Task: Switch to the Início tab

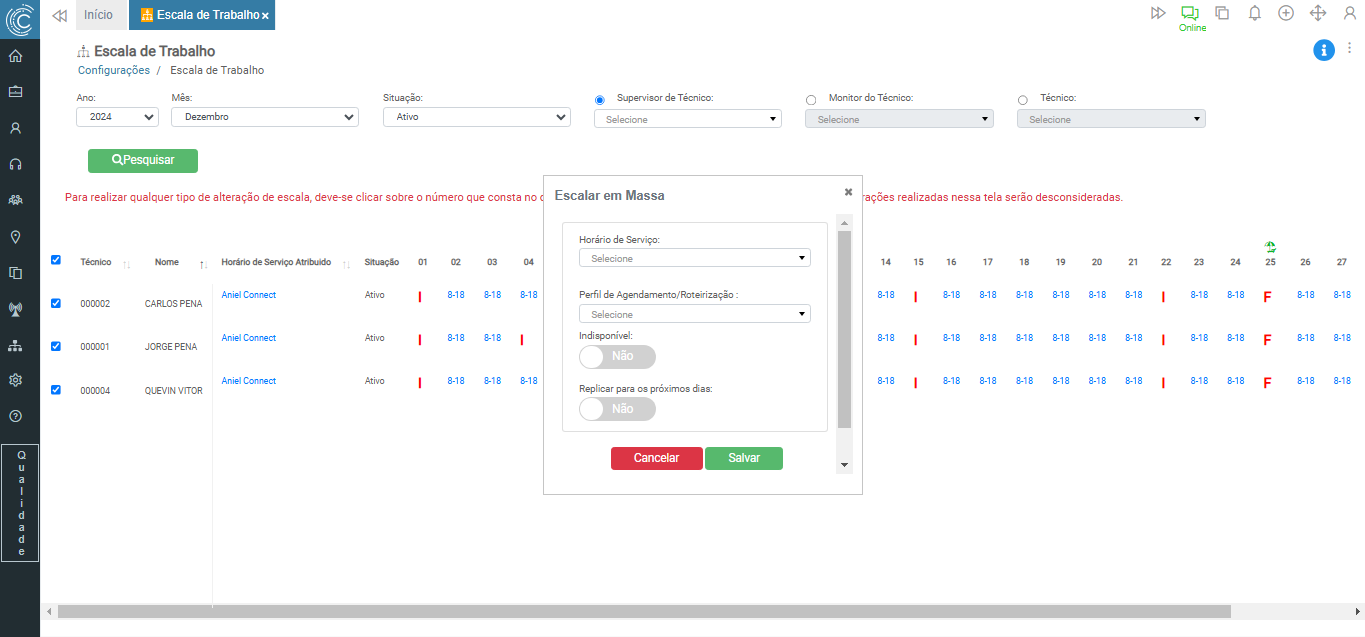Action: point(98,15)
